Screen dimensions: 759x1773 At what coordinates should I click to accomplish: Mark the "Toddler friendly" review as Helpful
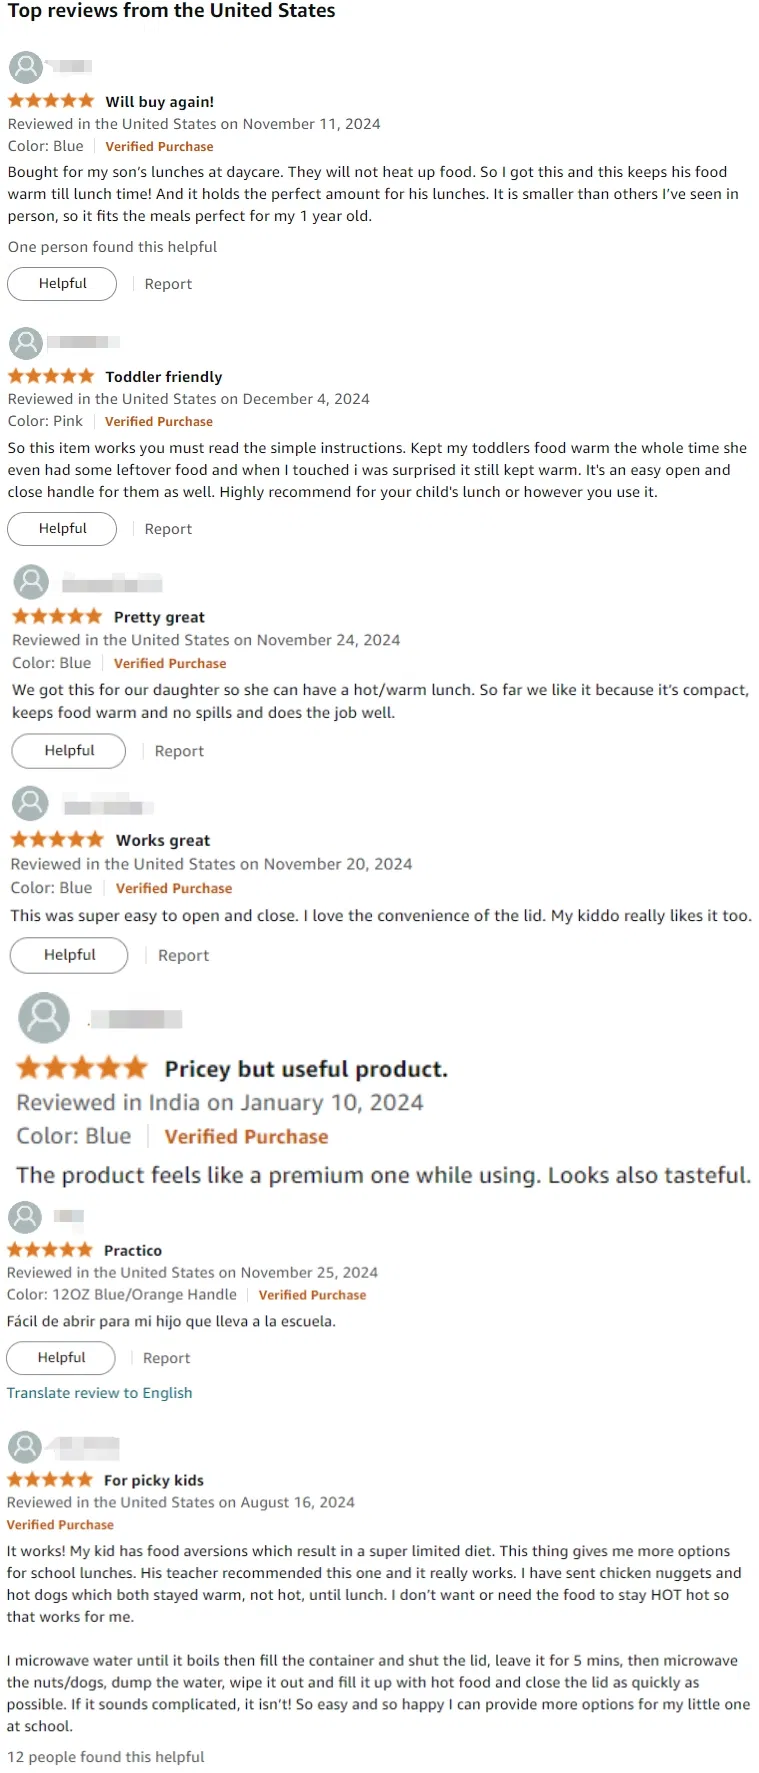[x=61, y=528]
